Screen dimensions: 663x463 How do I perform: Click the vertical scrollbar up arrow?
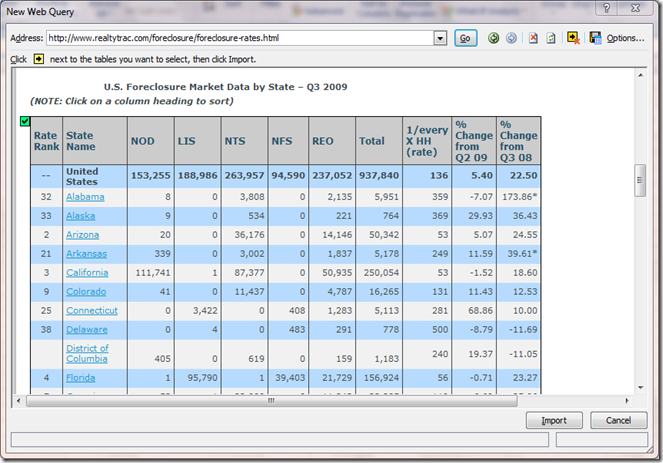(x=641, y=75)
